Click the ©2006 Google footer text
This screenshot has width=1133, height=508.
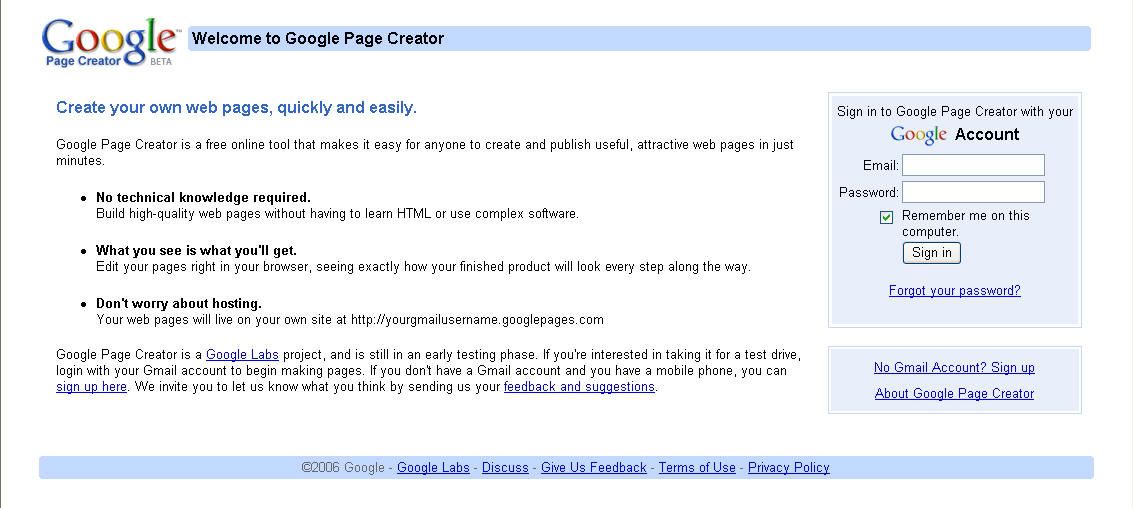click(x=343, y=468)
